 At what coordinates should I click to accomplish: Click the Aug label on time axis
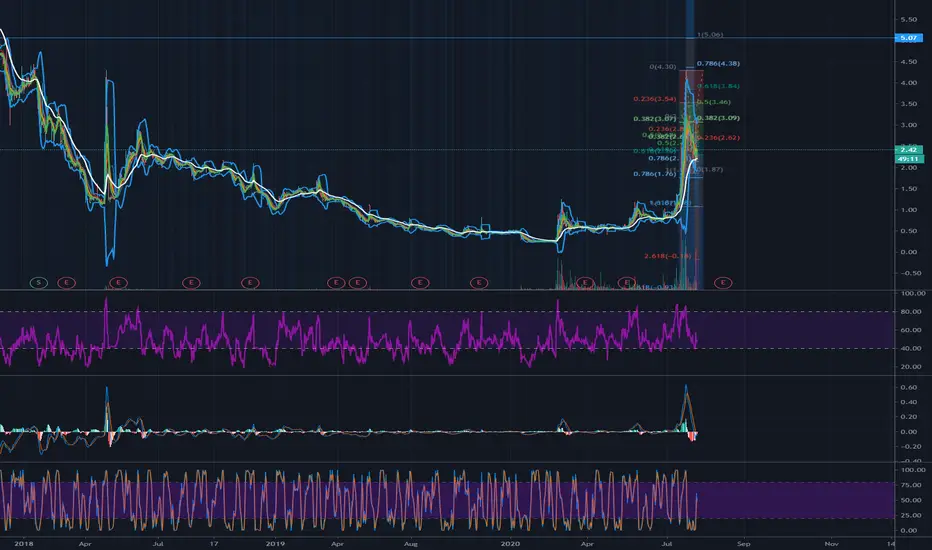[x=411, y=543]
